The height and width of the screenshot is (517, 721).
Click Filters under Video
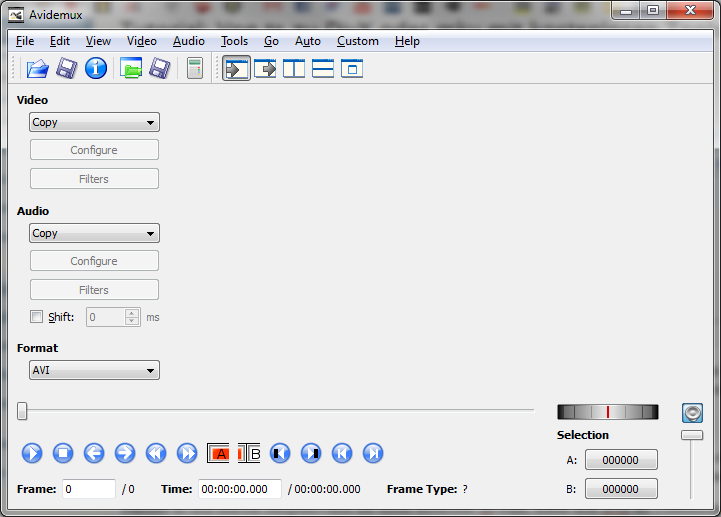click(x=94, y=179)
